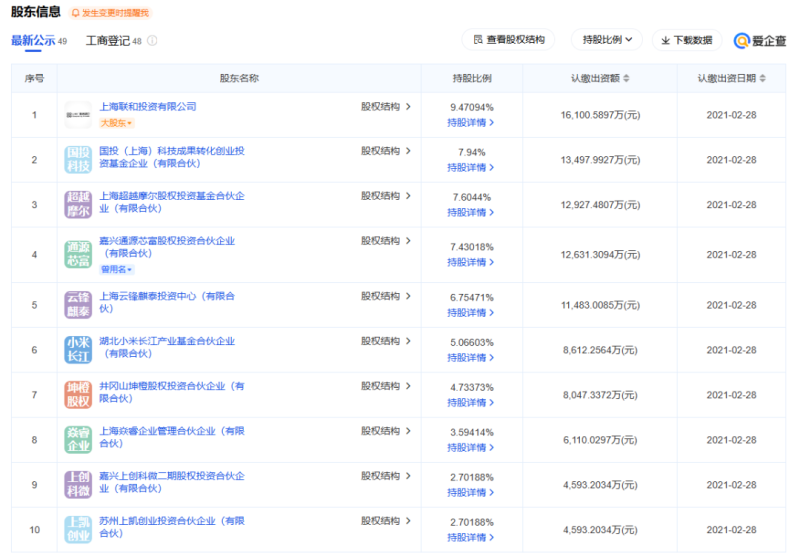Open the 持股比例 dropdown
The height and width of the screenshot is (556, 800).
607,40
